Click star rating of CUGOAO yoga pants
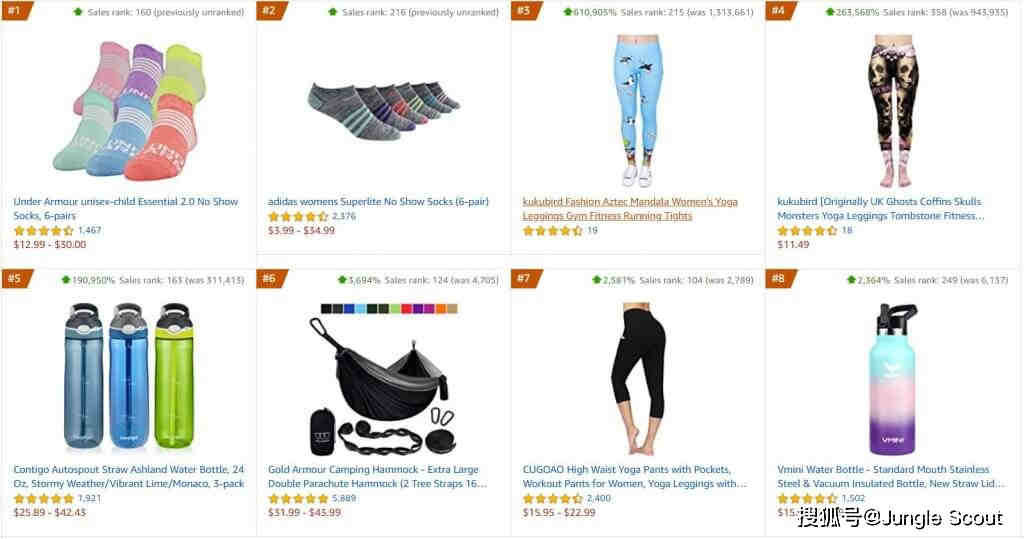The height and width of the screenshot is (539, 1024). [x=552, y=498]
